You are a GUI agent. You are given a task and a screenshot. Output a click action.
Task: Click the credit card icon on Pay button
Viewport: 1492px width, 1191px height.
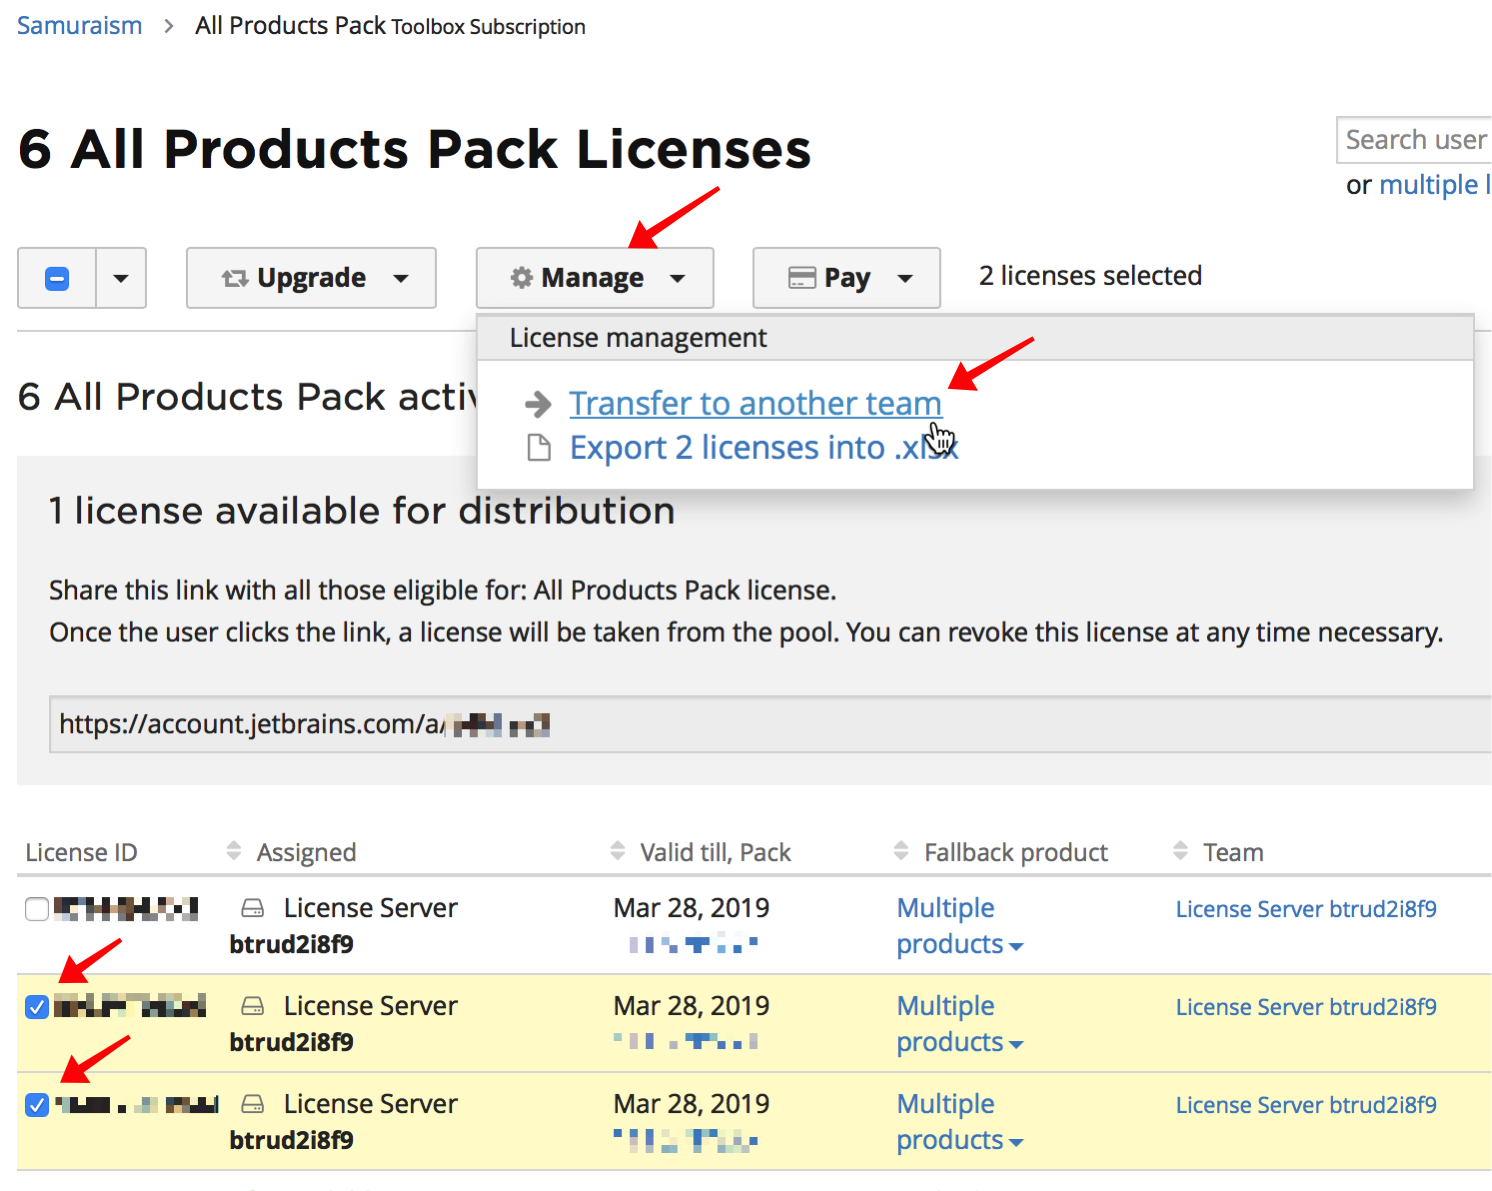click(x=802, y=277)
